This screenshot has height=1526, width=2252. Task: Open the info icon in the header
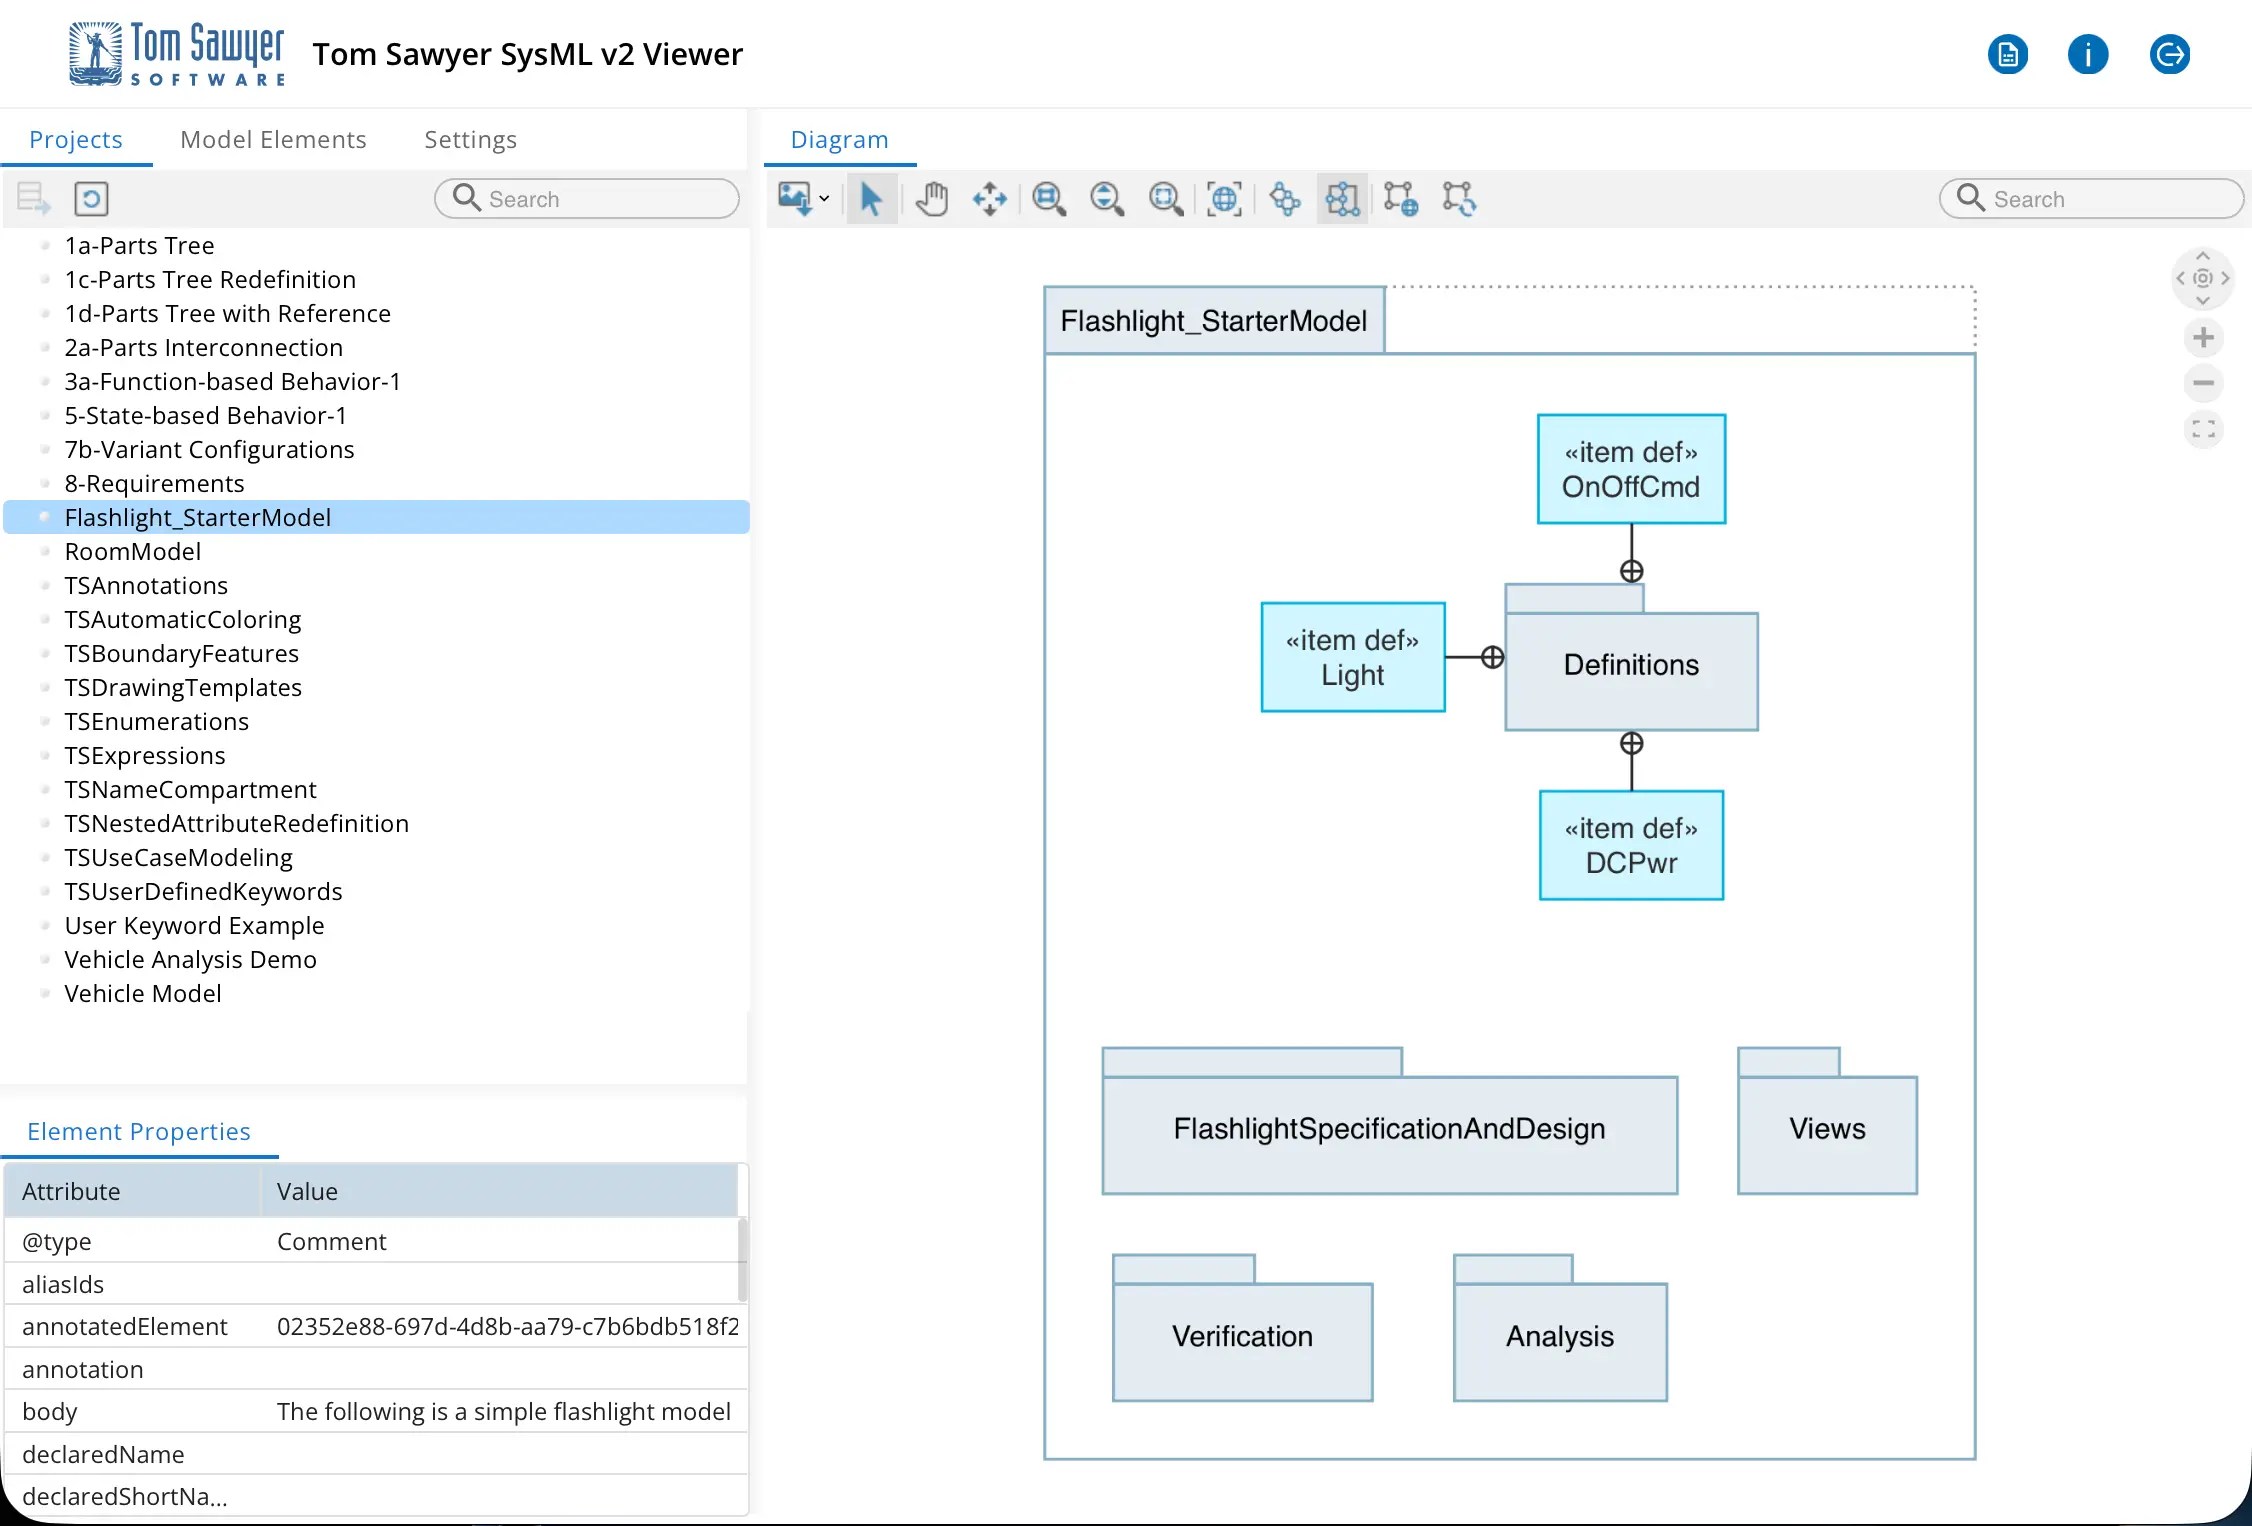pyautogui.click(x=2088, y=54)
